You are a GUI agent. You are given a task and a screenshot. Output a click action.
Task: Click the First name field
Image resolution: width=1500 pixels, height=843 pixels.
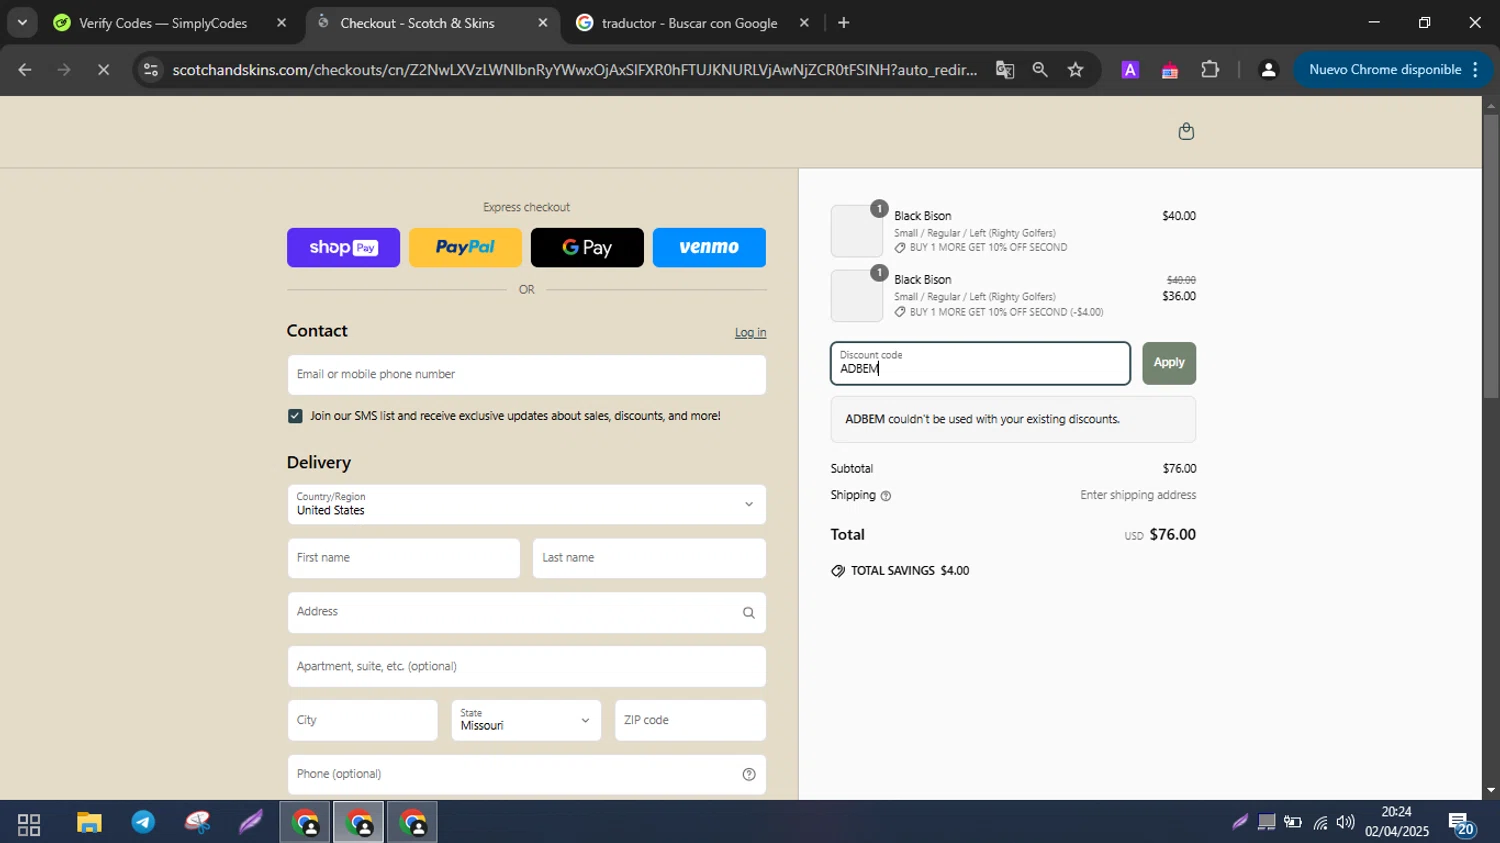coord(404,558)
